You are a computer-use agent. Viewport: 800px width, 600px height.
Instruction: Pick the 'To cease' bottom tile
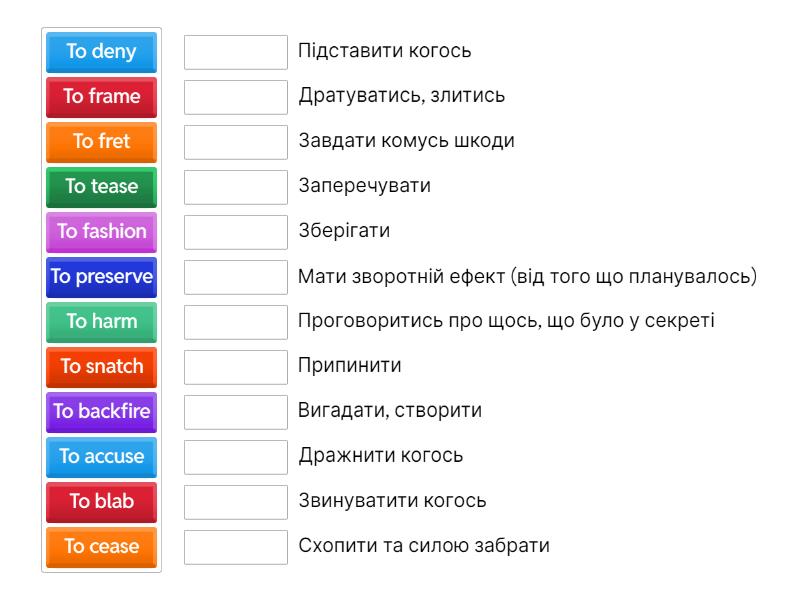pyautogui.click(x=100, y=547)
